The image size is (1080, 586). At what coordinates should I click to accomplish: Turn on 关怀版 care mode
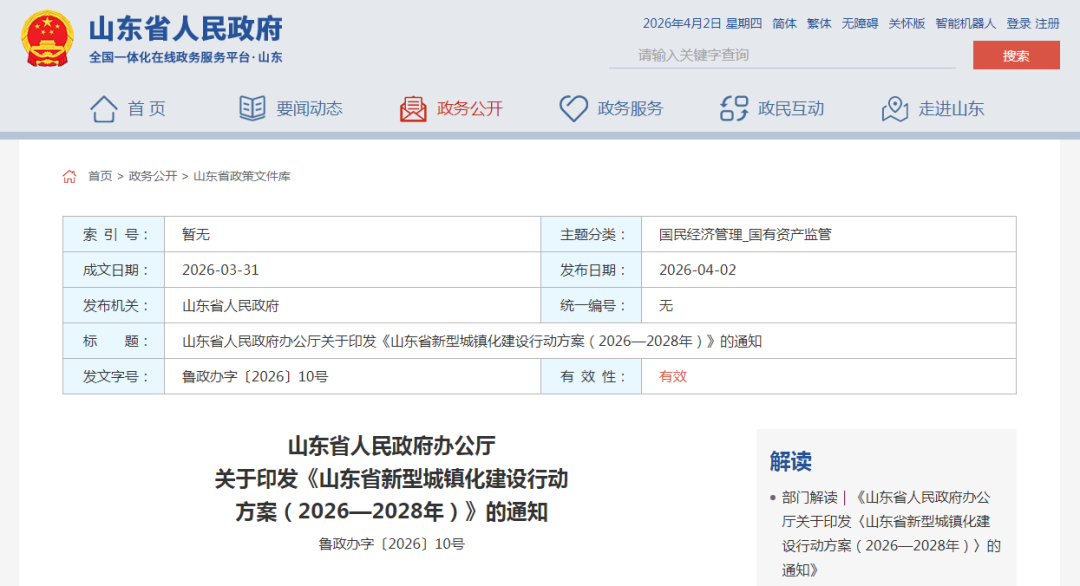(x=907, y=23)
